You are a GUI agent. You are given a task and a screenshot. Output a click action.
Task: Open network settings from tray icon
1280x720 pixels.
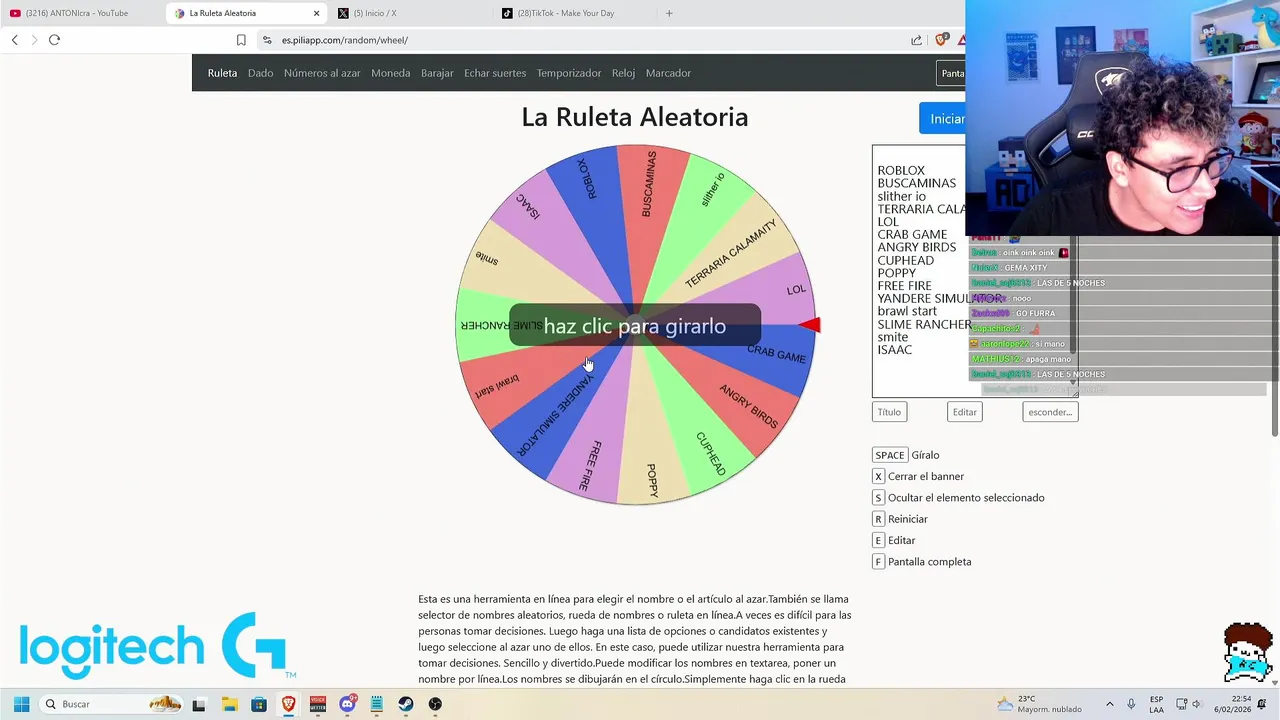point(1181,704)
